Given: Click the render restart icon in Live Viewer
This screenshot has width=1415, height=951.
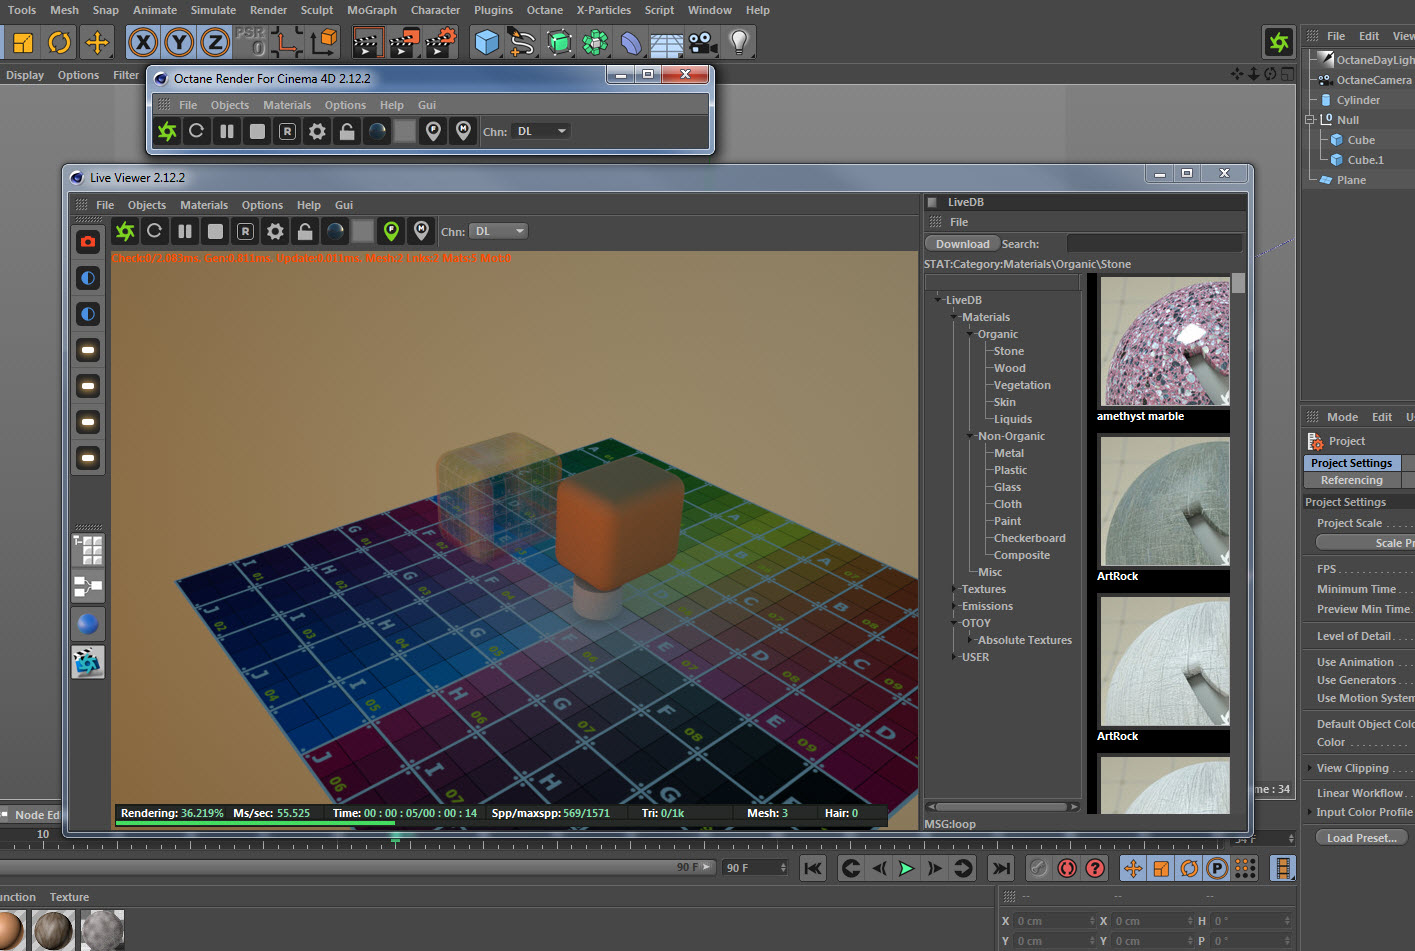Looking at the screenshot, I should point(155,231).
